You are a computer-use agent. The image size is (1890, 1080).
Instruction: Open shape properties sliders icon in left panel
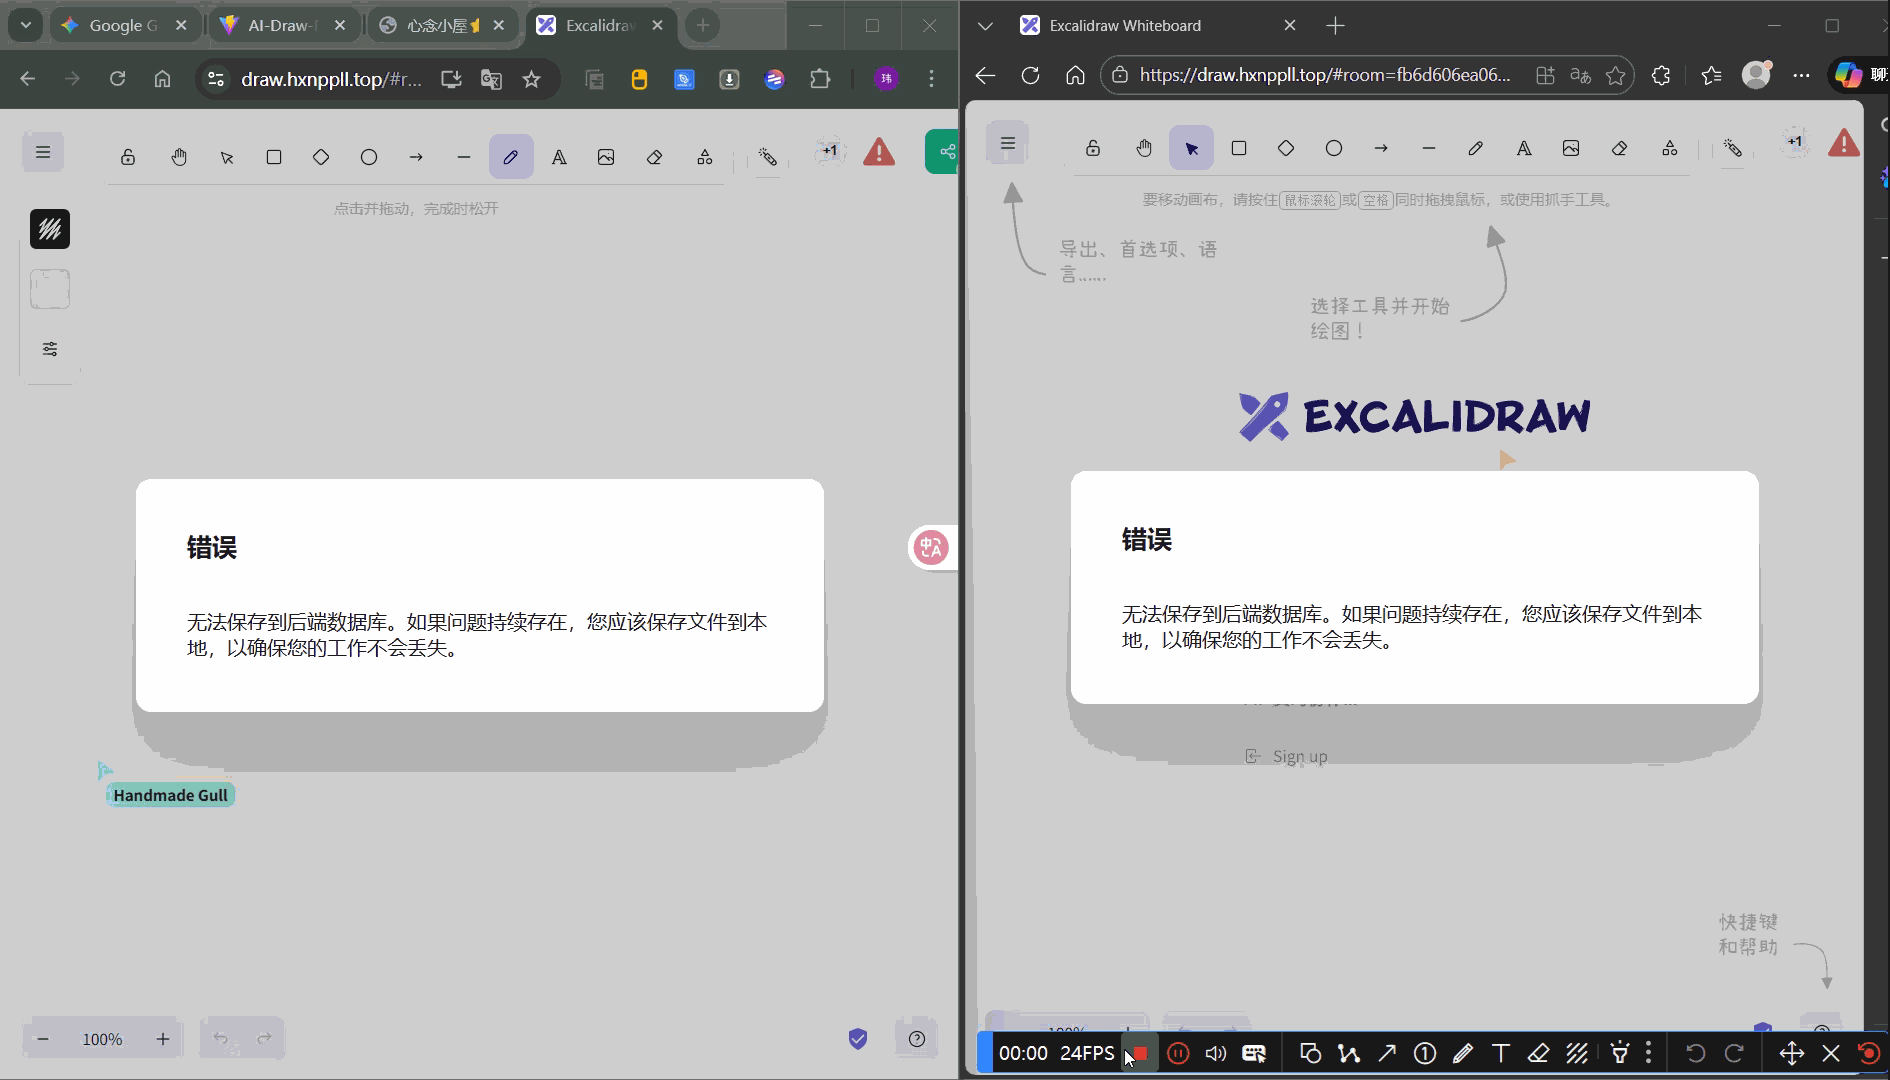pyautogui.click(x=50, y=349)
